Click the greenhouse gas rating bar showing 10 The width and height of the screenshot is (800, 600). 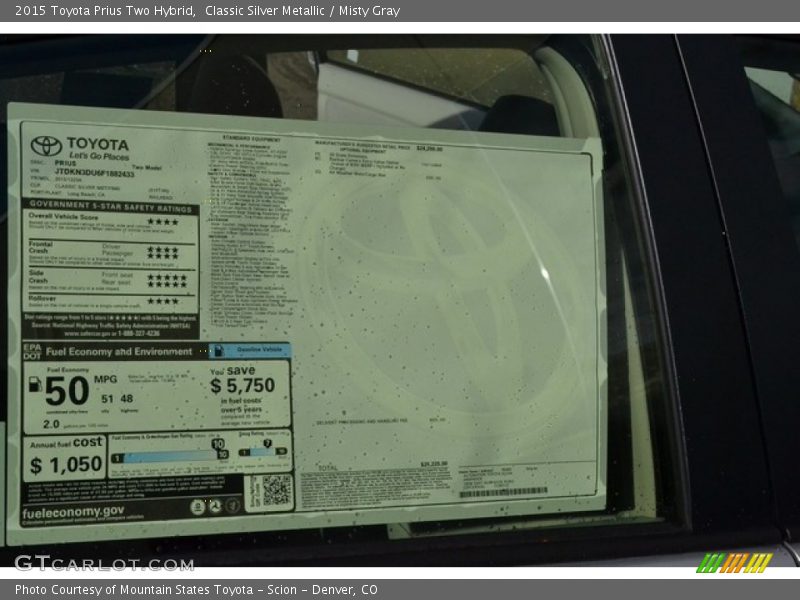(170, 454)
